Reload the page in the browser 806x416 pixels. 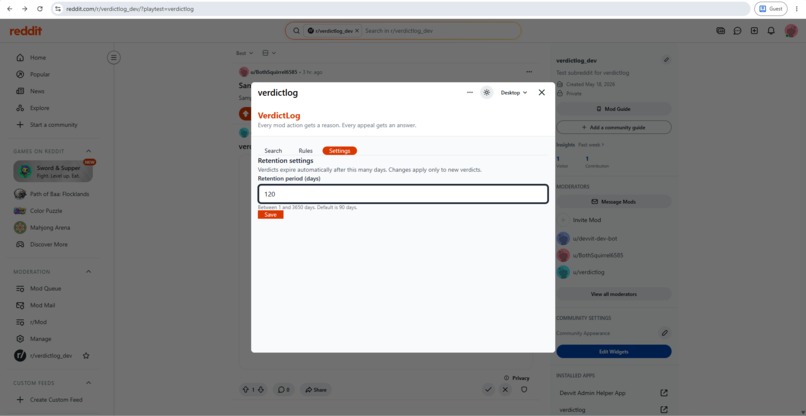click(40, 9)
